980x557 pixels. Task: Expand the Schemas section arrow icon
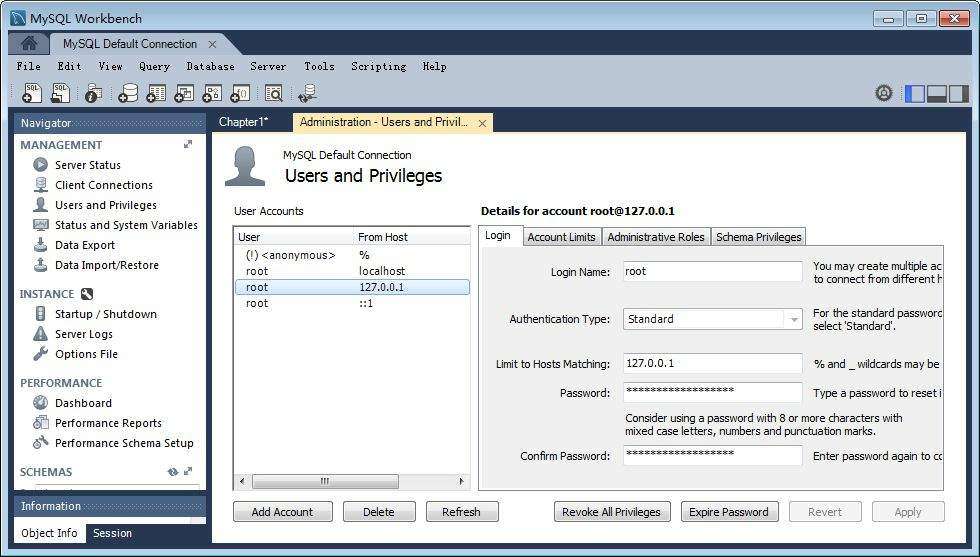pos(188,471)
